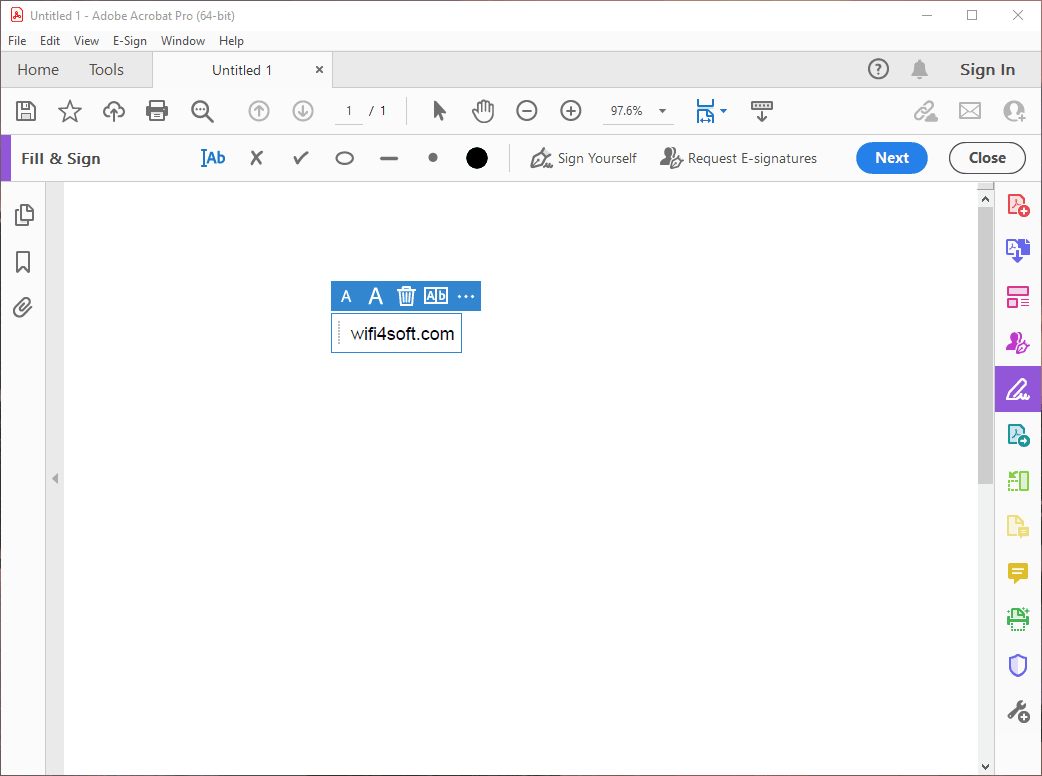Open the E-Sign menu
The width and height of the screenshot is (1042, 776).
coord(129,41)
